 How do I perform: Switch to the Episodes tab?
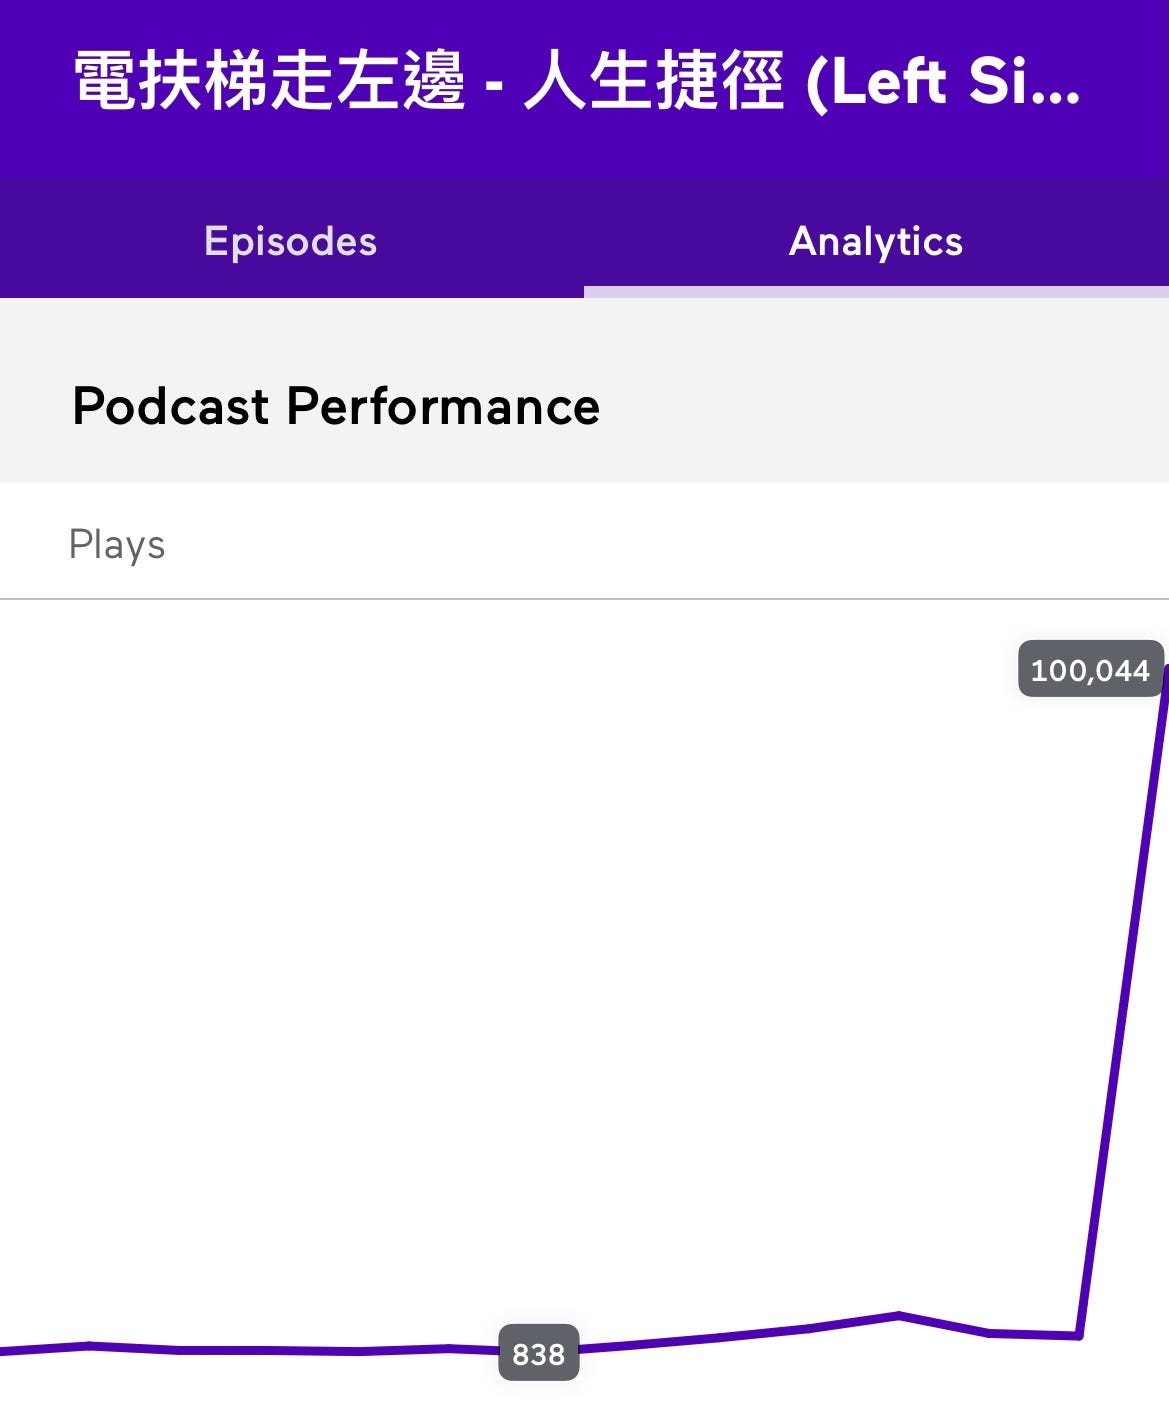[291, 241]
